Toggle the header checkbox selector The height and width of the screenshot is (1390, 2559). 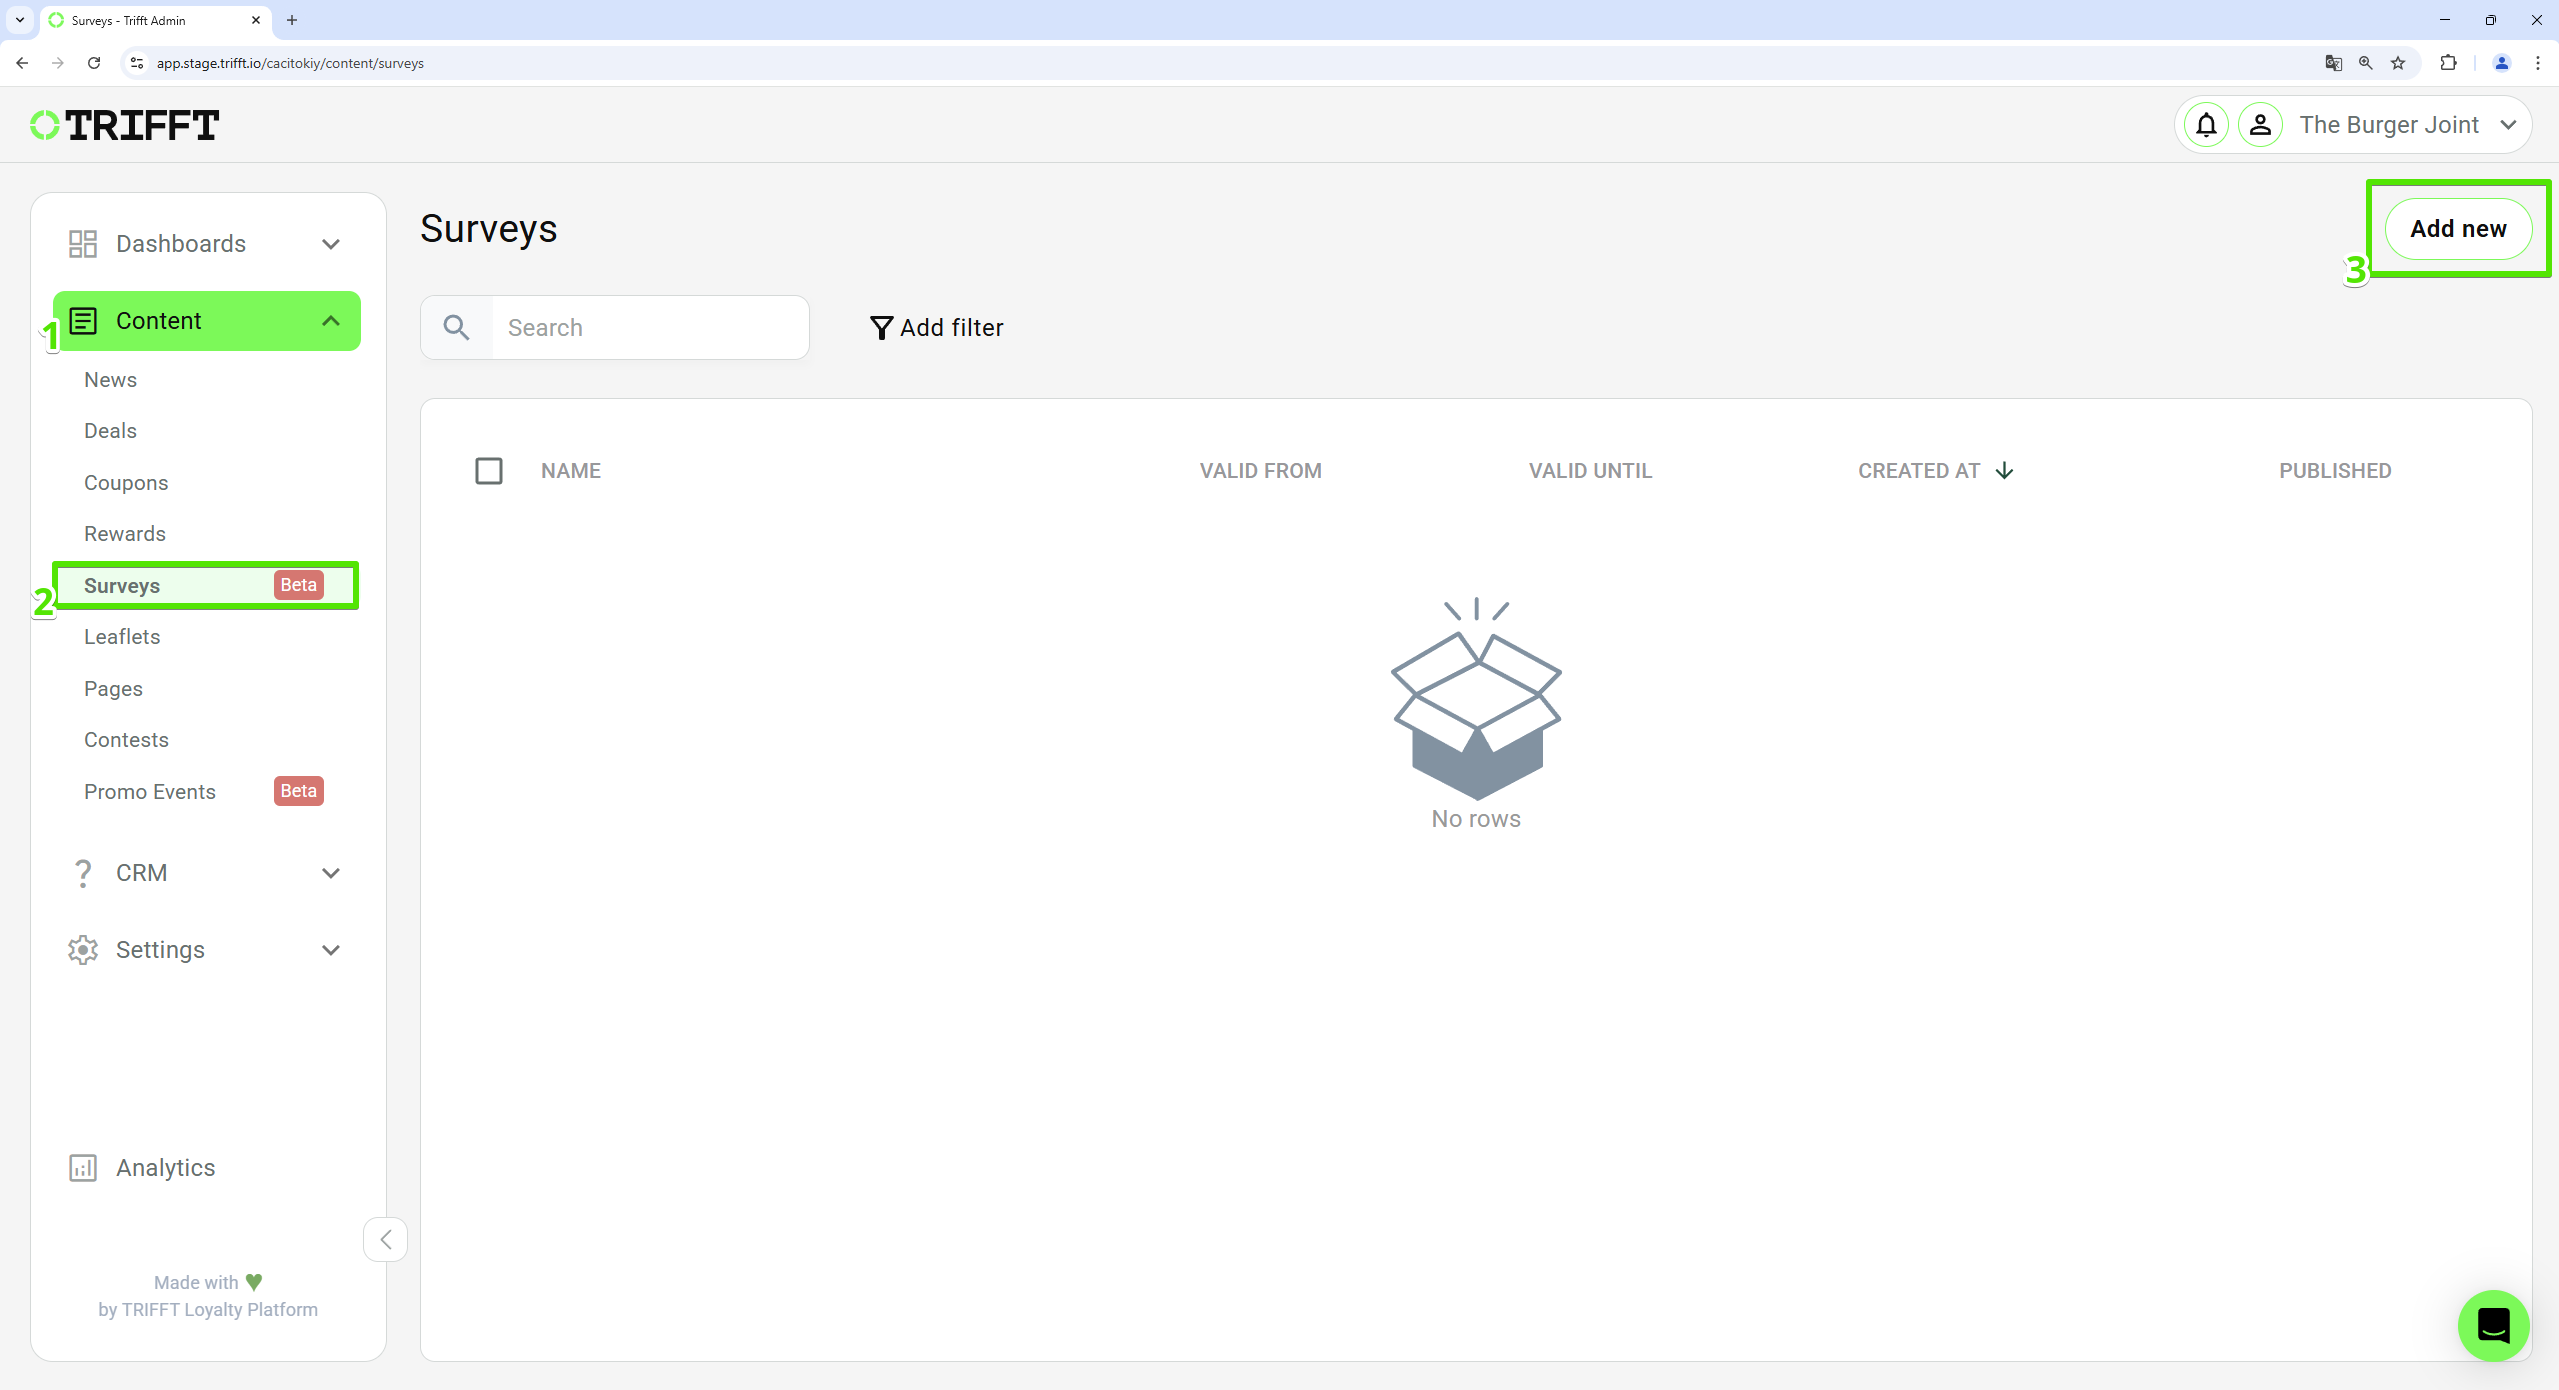pyautogui.click(x=488, y=471)
